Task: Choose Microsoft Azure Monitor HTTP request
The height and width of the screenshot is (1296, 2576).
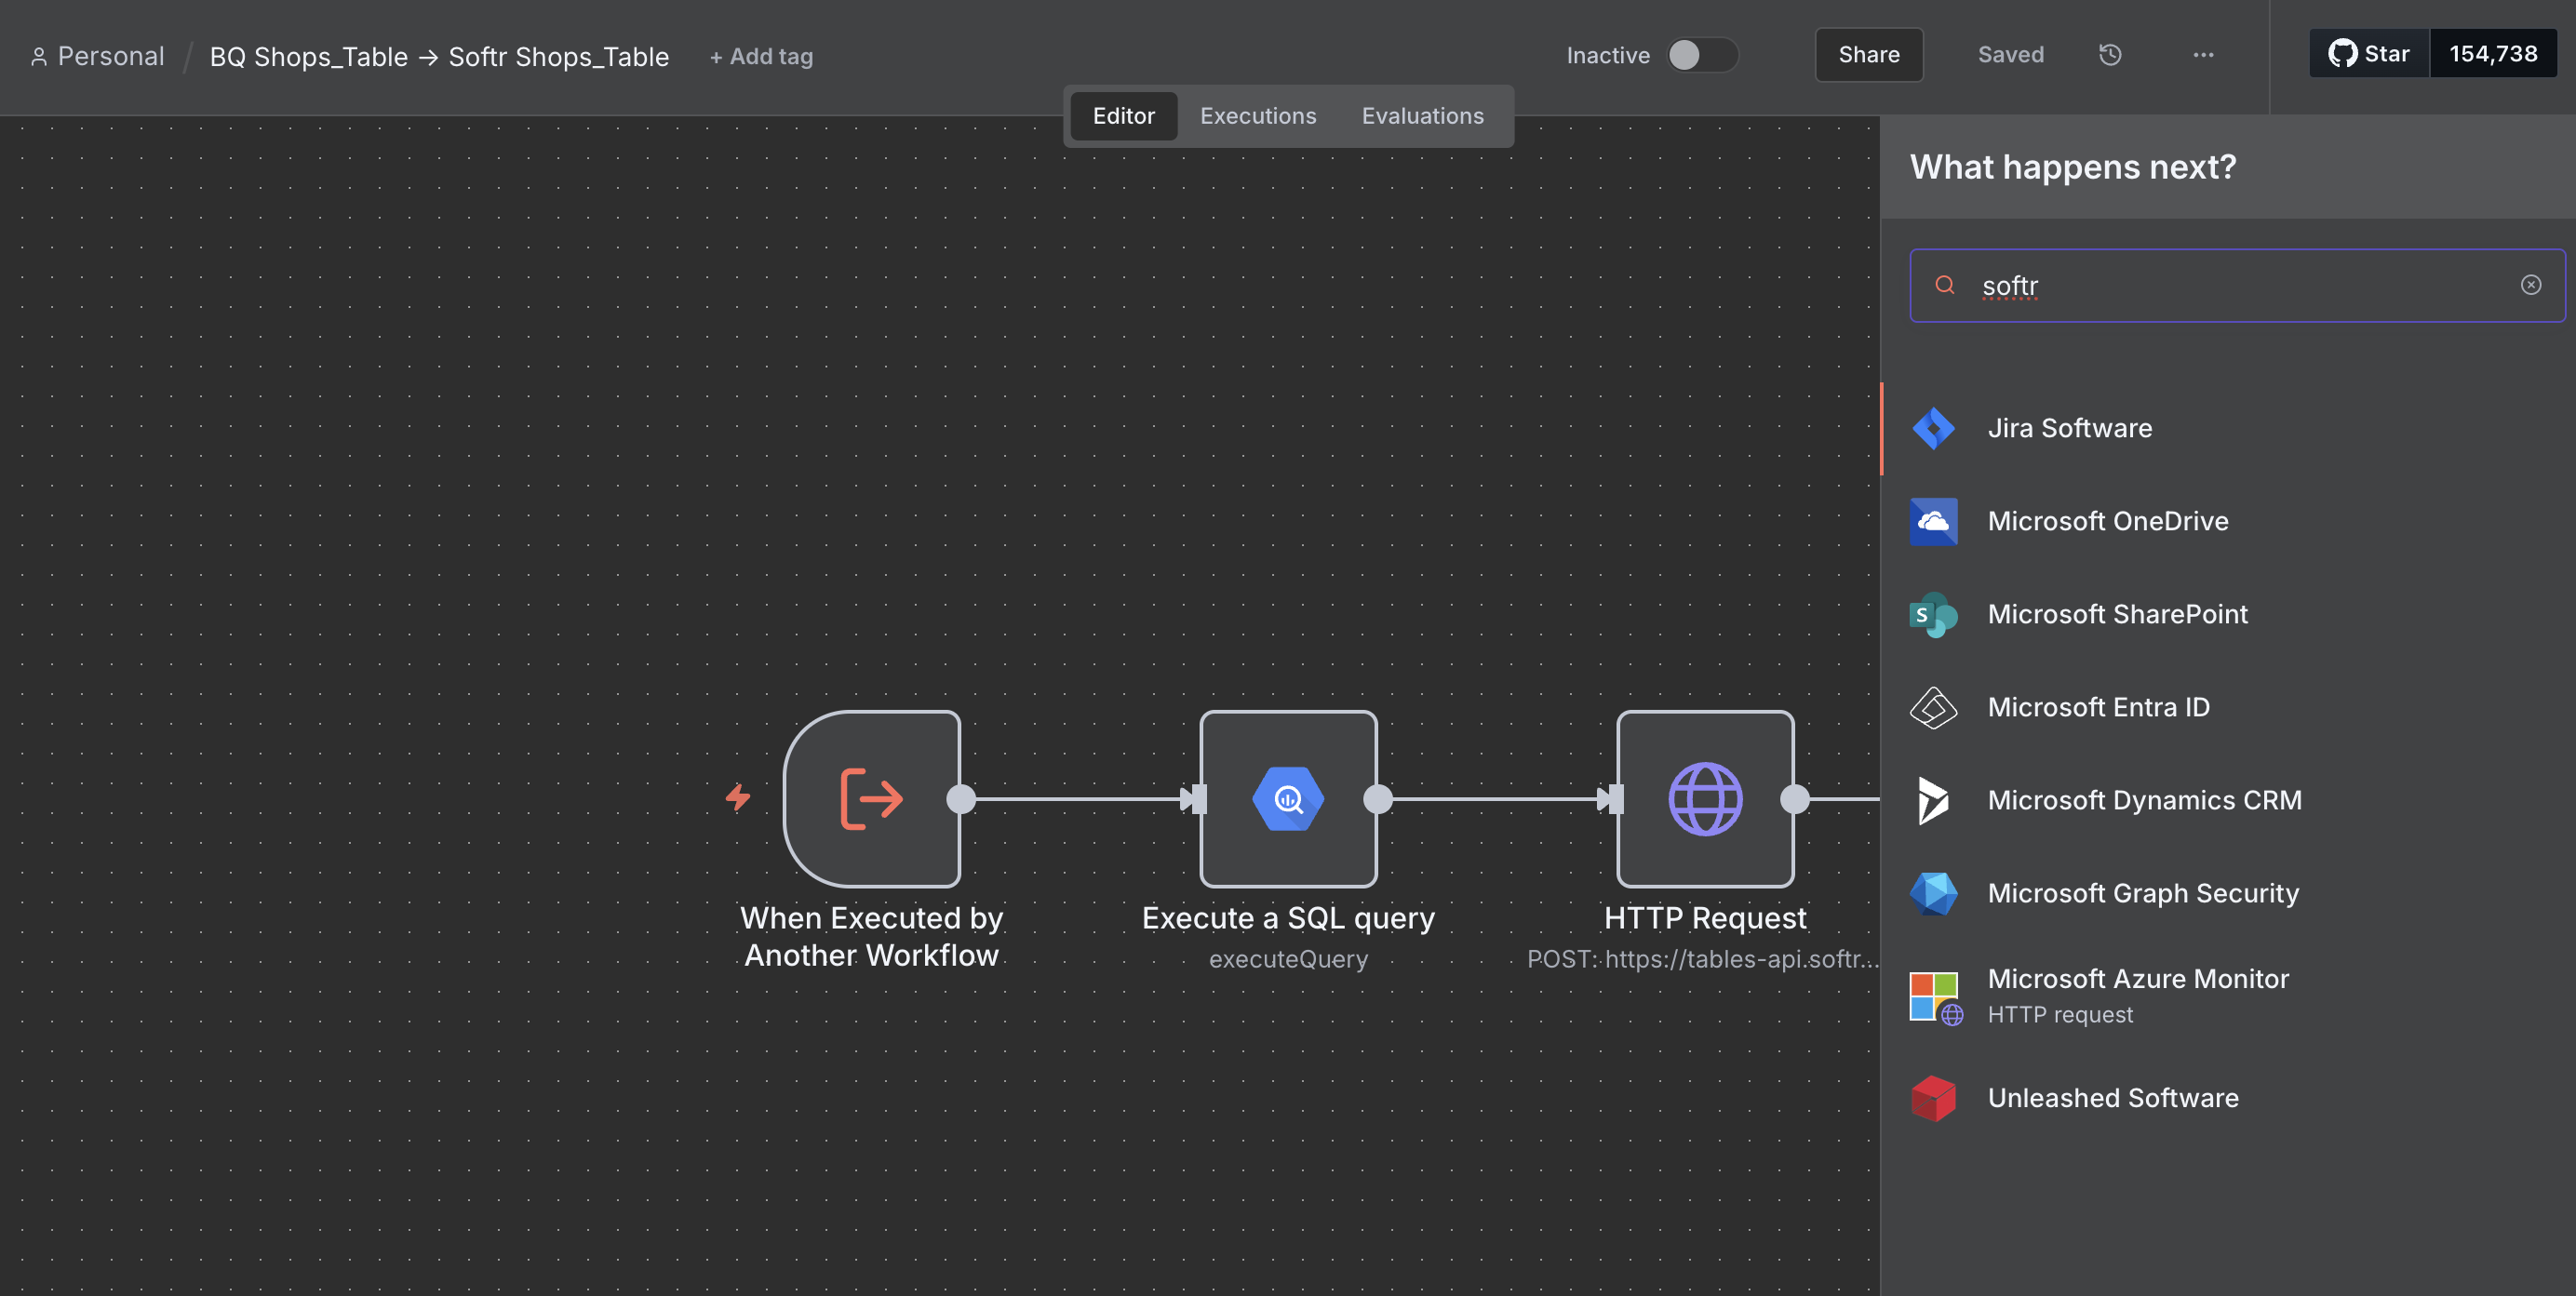Action: (x=2137, y=995)
